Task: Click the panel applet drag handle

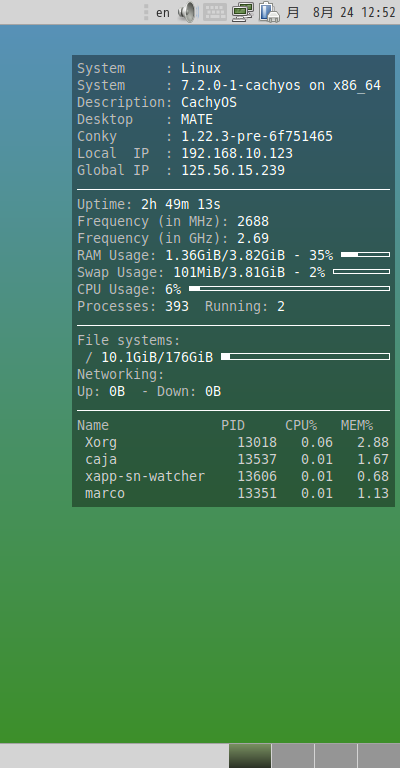Action: click(x=146, y=12)
